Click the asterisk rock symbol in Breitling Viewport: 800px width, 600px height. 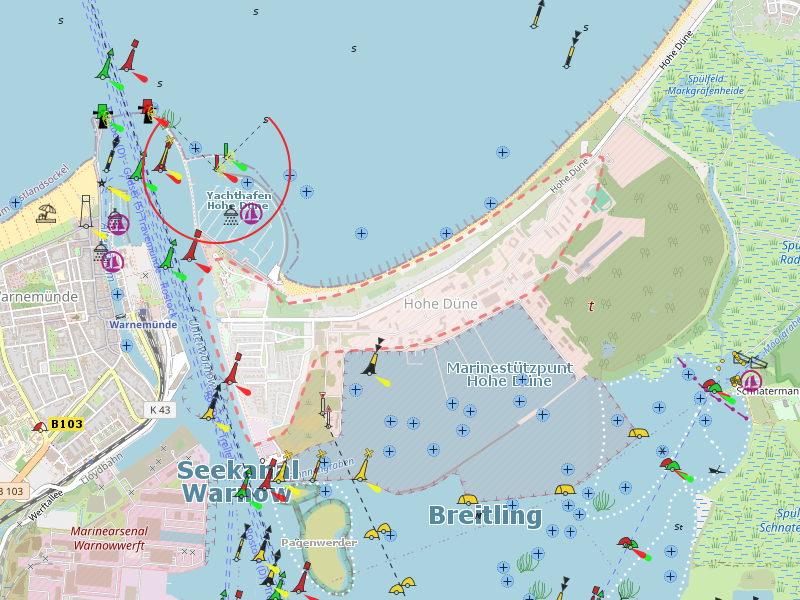coord(662,452)
